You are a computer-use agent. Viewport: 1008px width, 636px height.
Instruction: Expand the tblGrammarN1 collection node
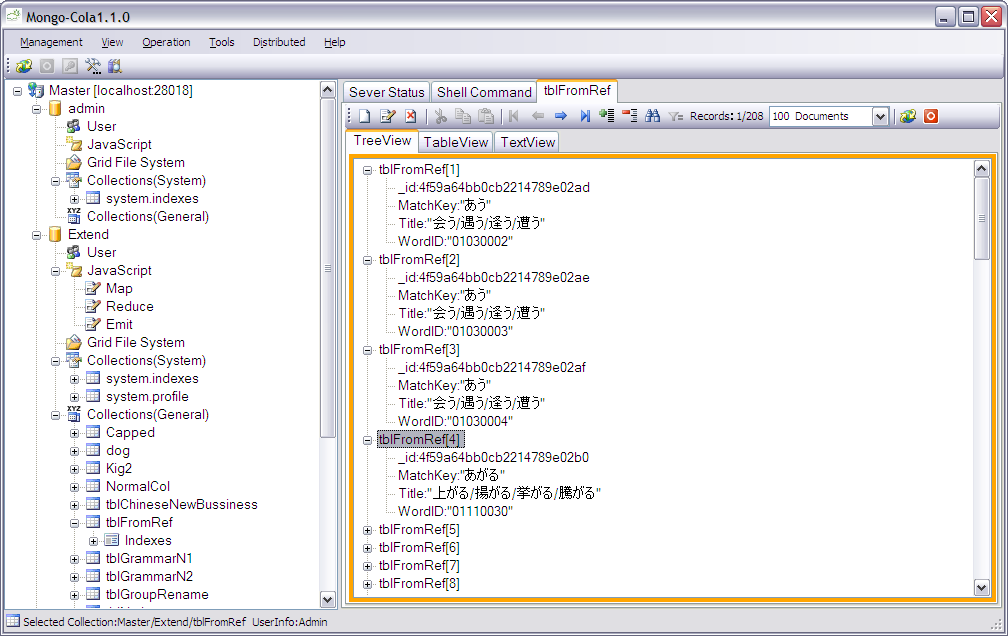pos(75,559)
